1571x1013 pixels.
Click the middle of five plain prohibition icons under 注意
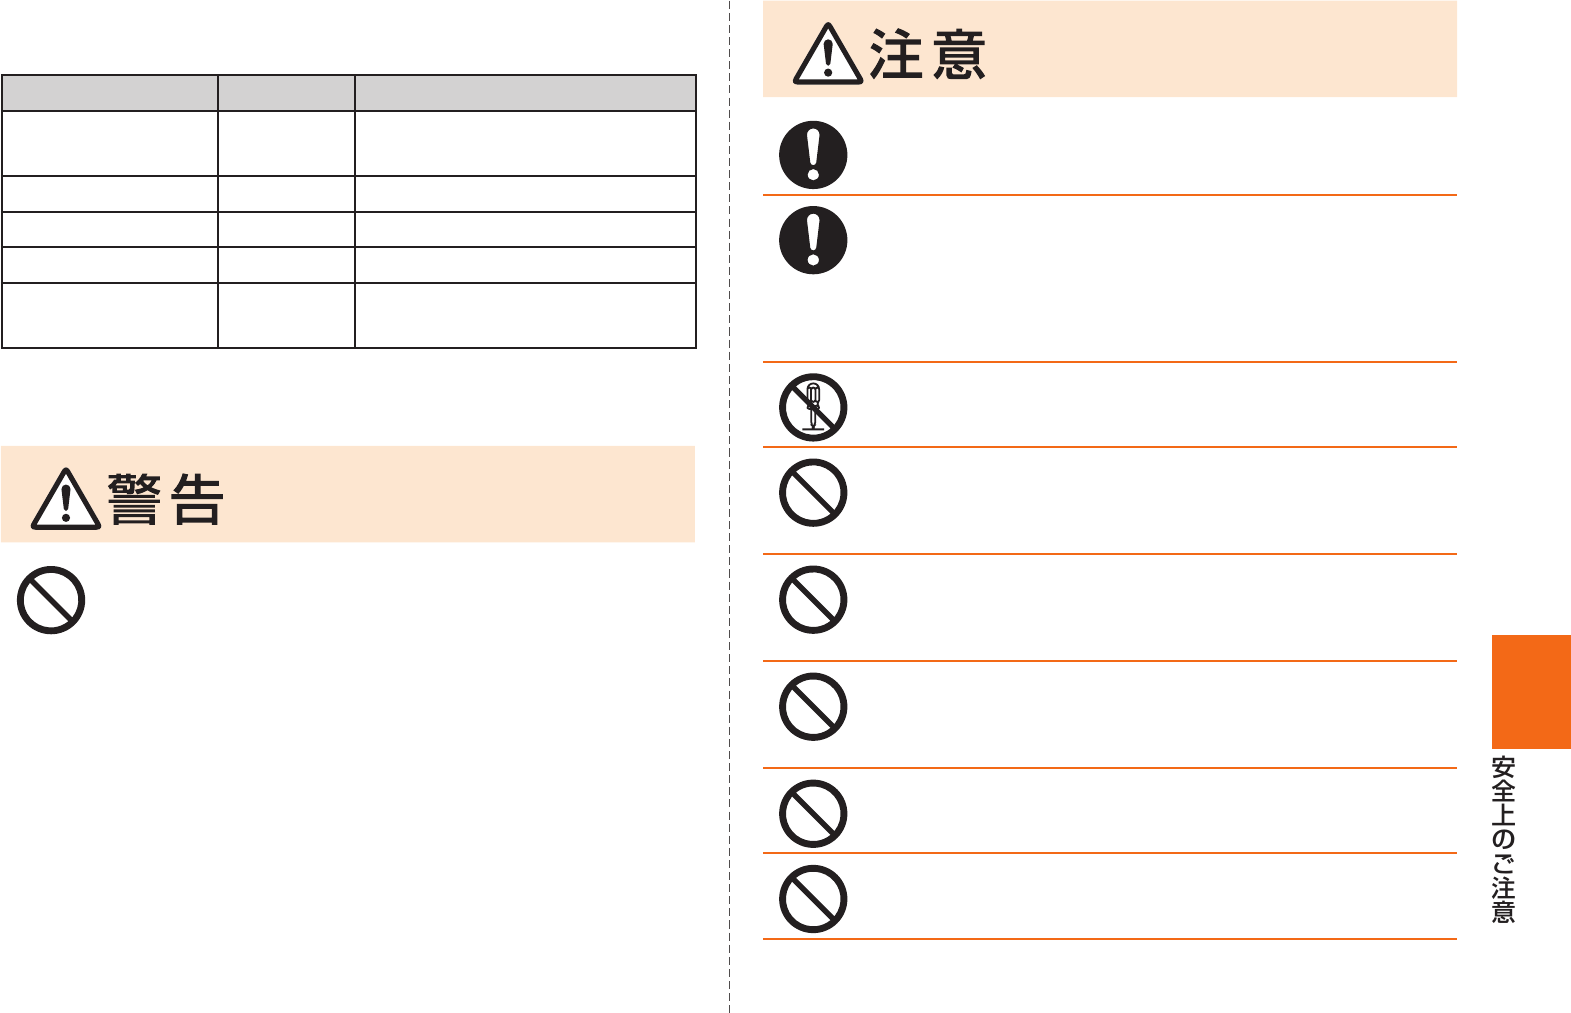click(x=813, y=707)
